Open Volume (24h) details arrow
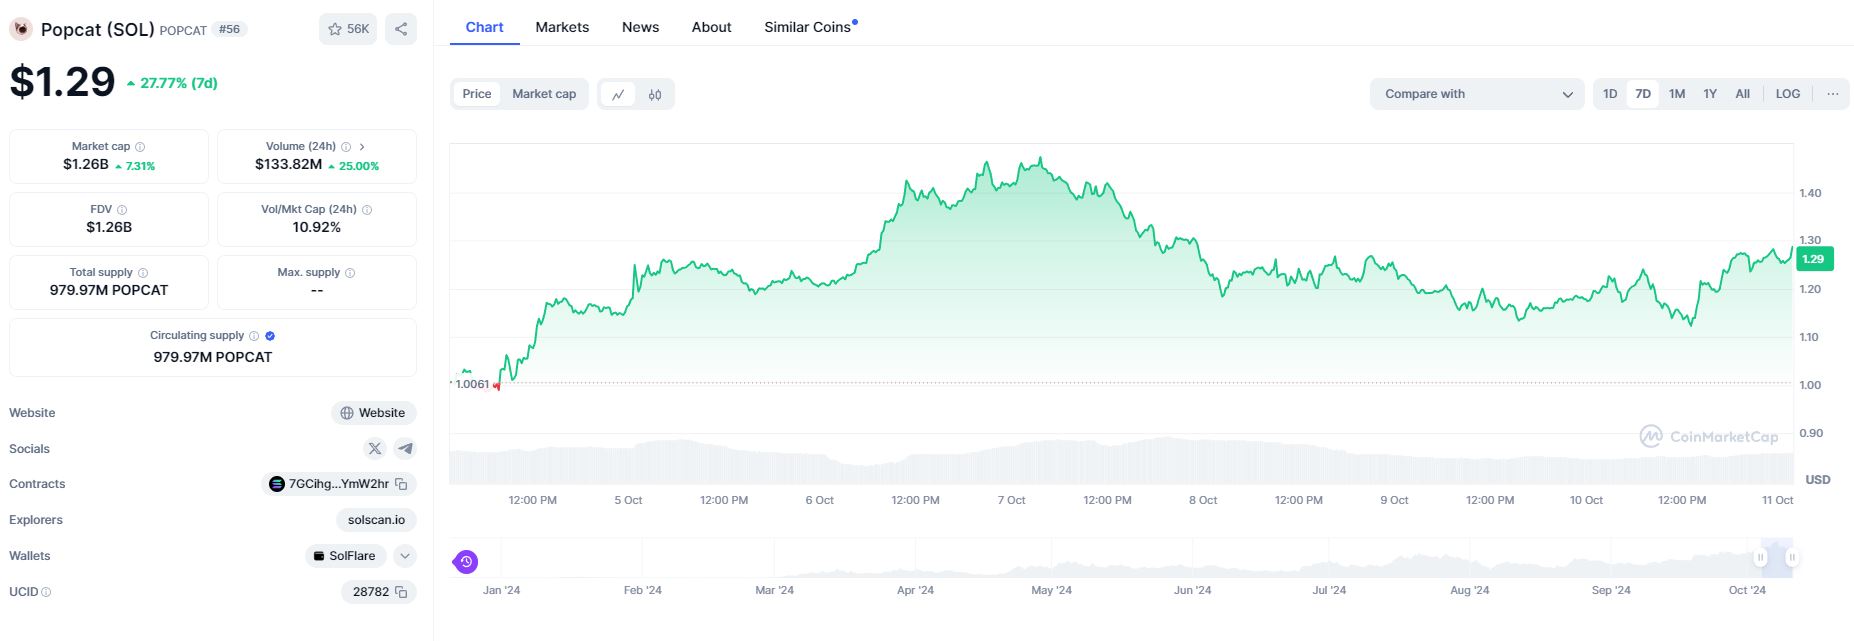 pos(362,147)
